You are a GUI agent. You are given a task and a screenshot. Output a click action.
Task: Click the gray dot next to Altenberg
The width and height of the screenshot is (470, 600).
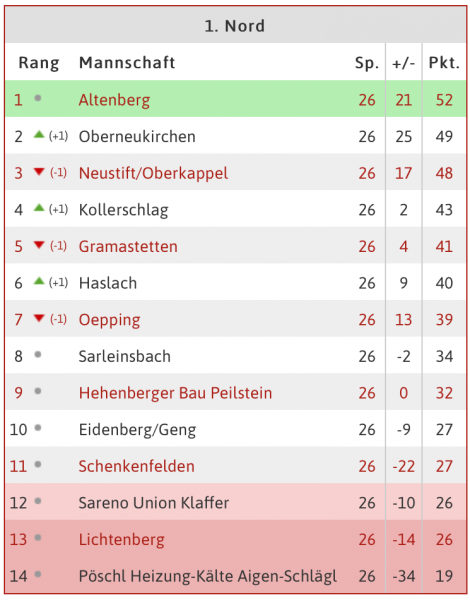tap(38, 98)
